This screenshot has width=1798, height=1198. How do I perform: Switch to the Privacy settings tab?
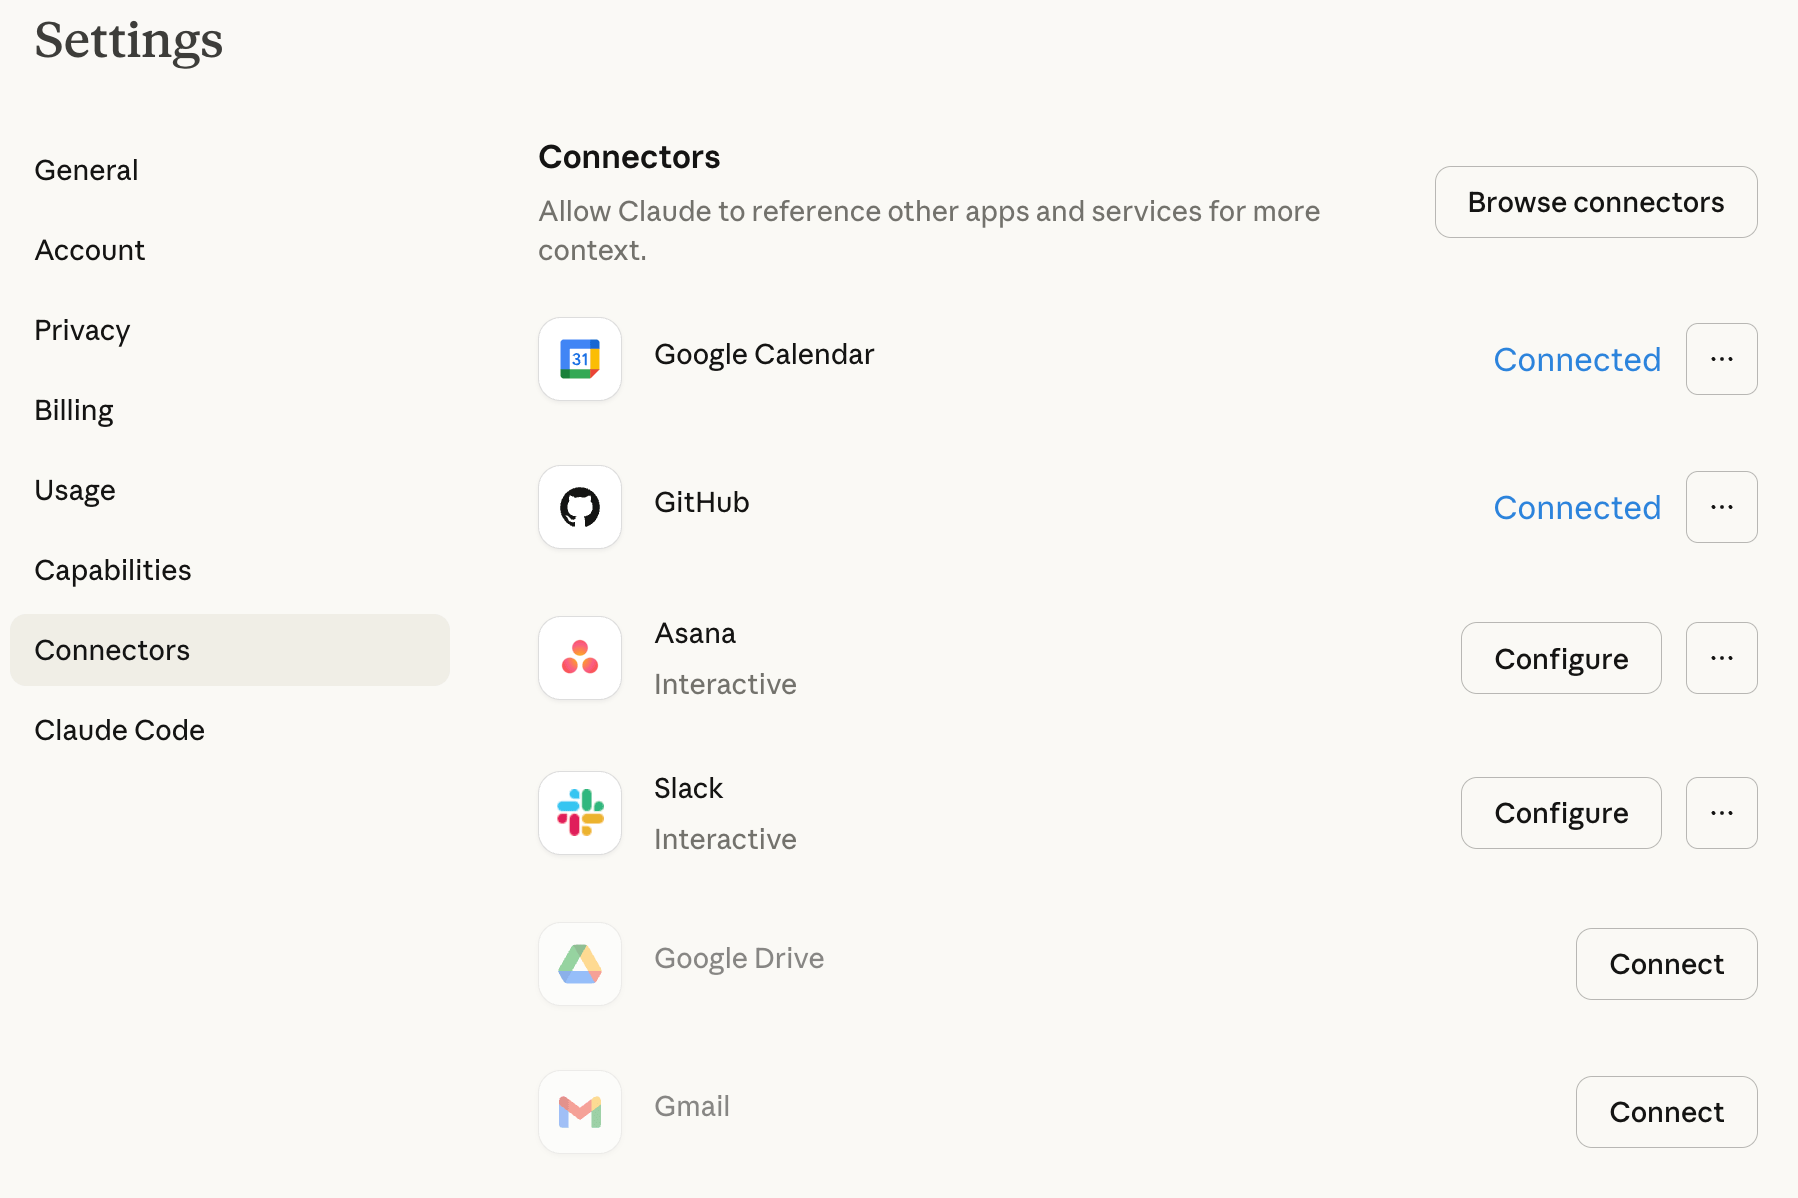(x=82, y=330)
